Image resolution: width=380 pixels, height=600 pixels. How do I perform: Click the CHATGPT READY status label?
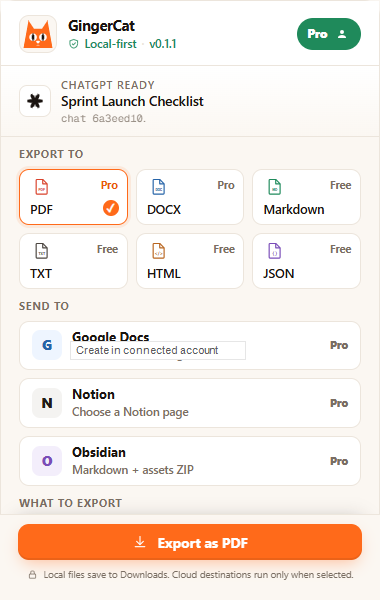(x=108, y=85)
